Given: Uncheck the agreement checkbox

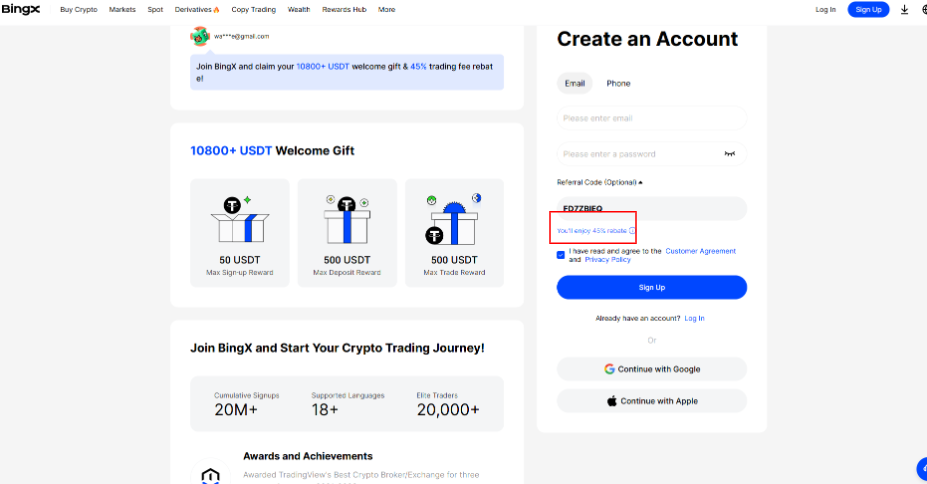Looking at the screenshot, I should coord(560,255).
